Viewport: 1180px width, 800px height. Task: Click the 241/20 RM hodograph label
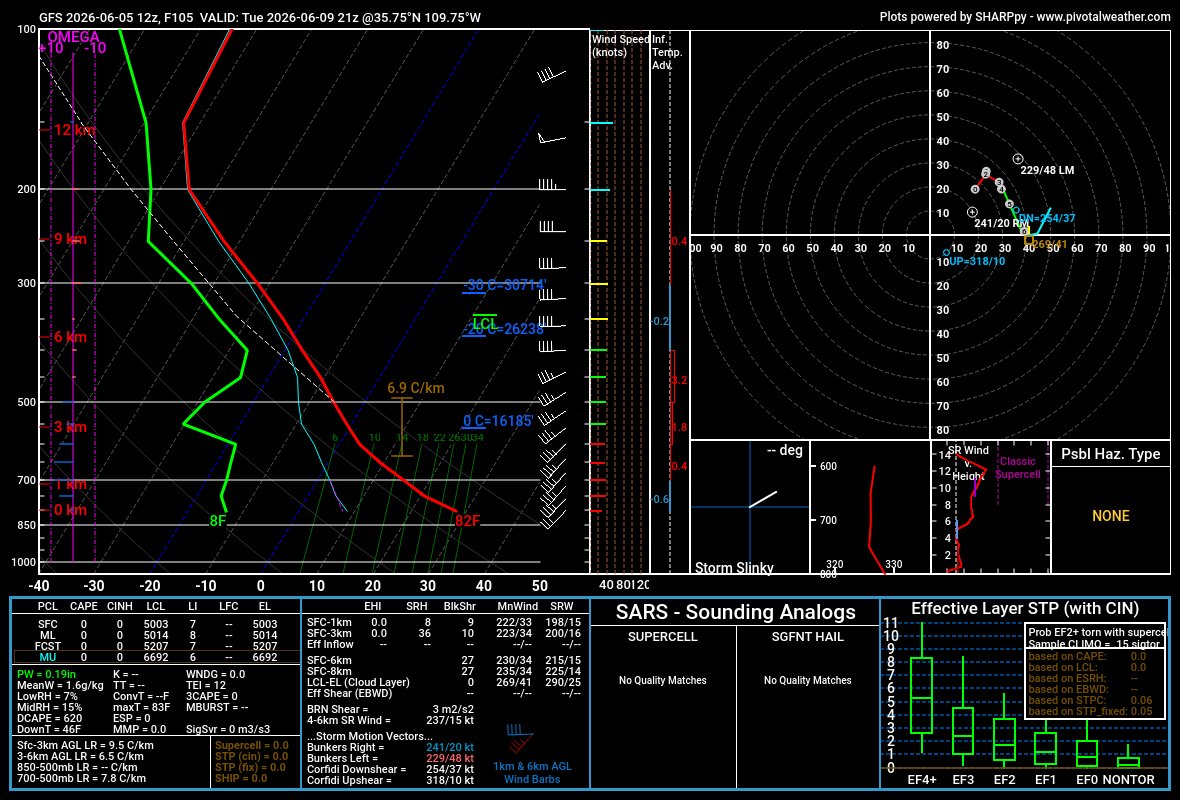coord(1001,224)
